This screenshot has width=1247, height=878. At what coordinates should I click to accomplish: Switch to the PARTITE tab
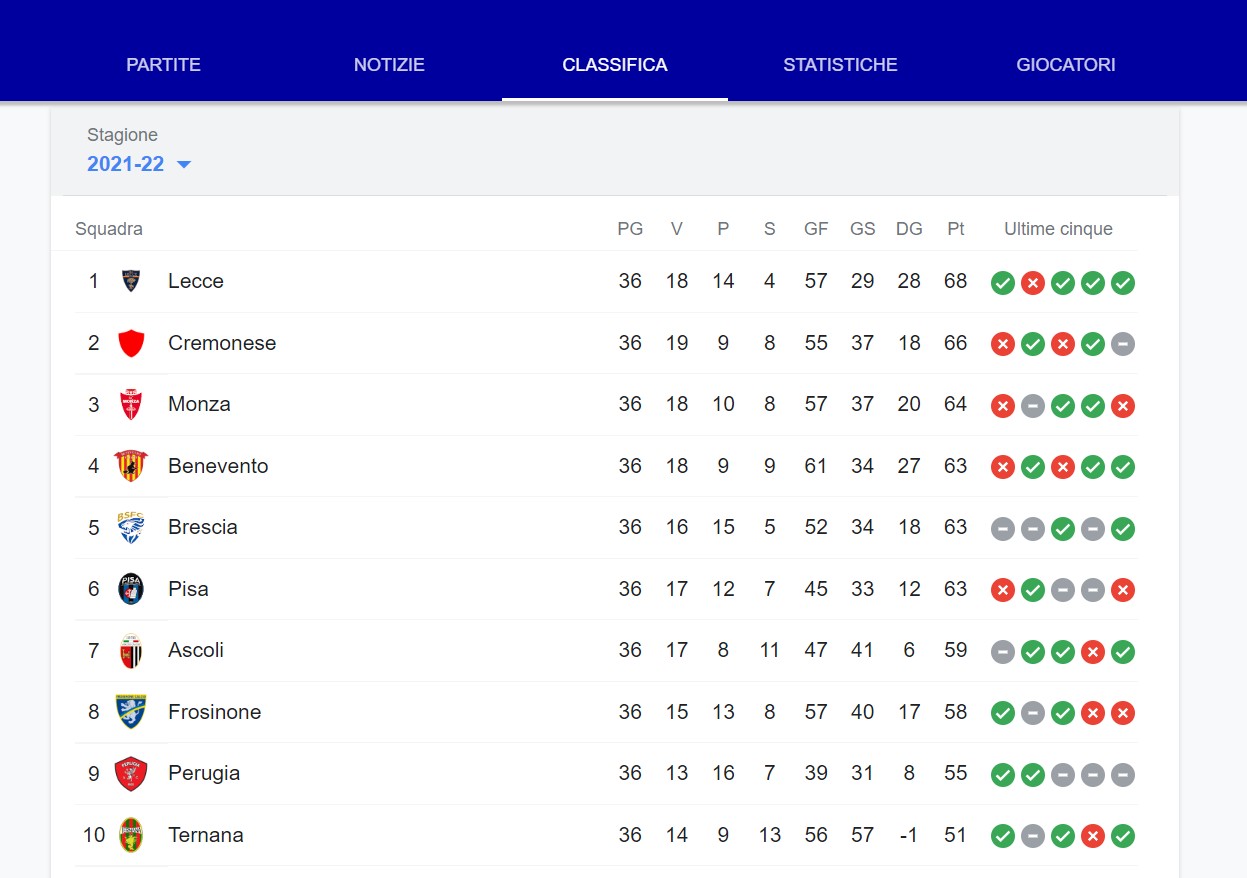click(x=163, y=65)
